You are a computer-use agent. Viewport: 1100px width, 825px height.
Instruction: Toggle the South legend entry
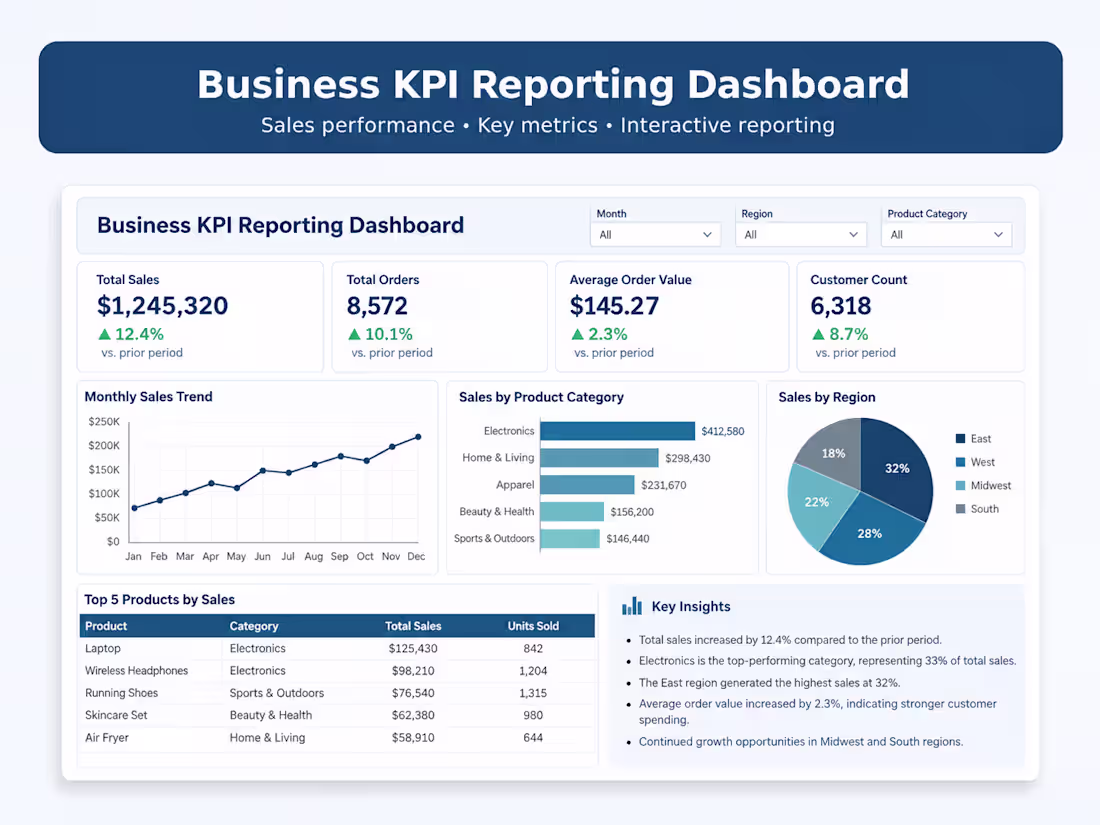977,509
